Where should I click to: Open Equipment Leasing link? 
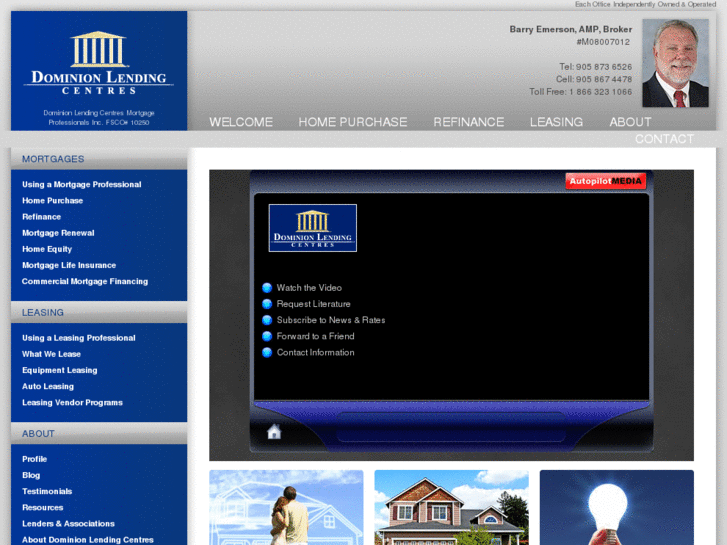pyautogui.click(x=60, y=370)
